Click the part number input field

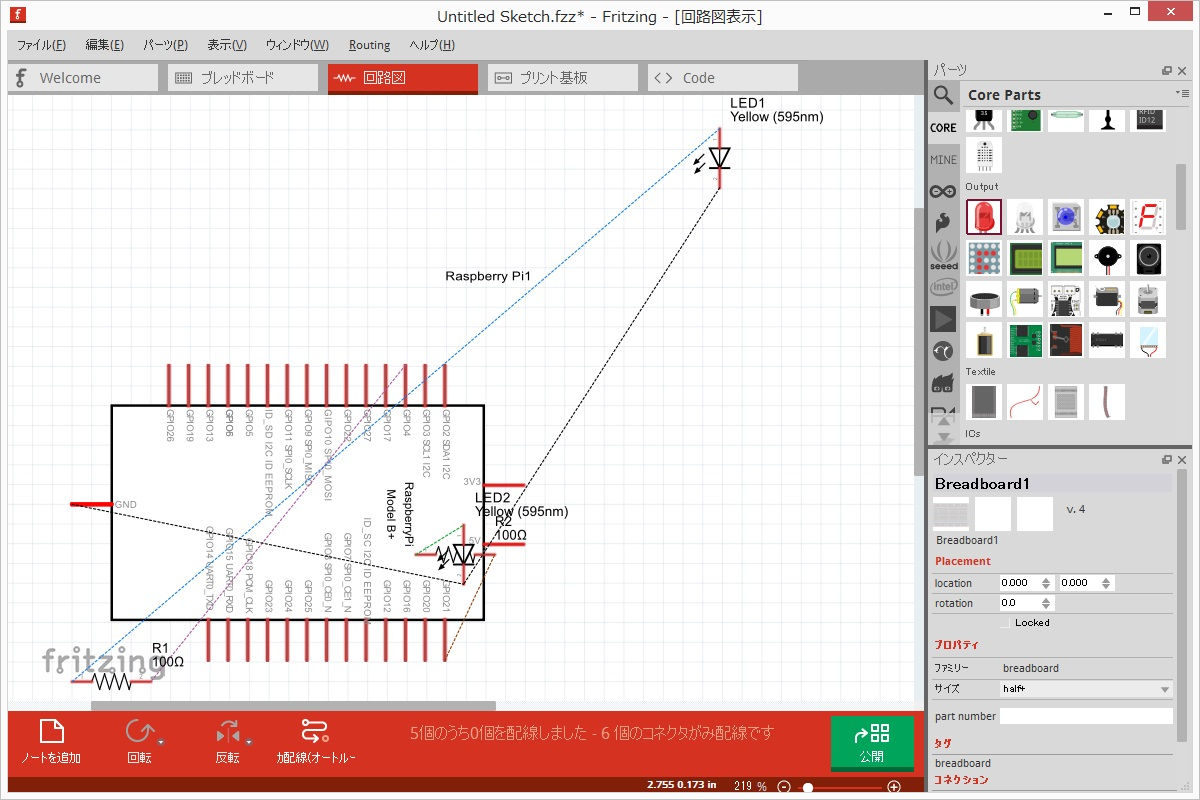[x=1085, y=716]
